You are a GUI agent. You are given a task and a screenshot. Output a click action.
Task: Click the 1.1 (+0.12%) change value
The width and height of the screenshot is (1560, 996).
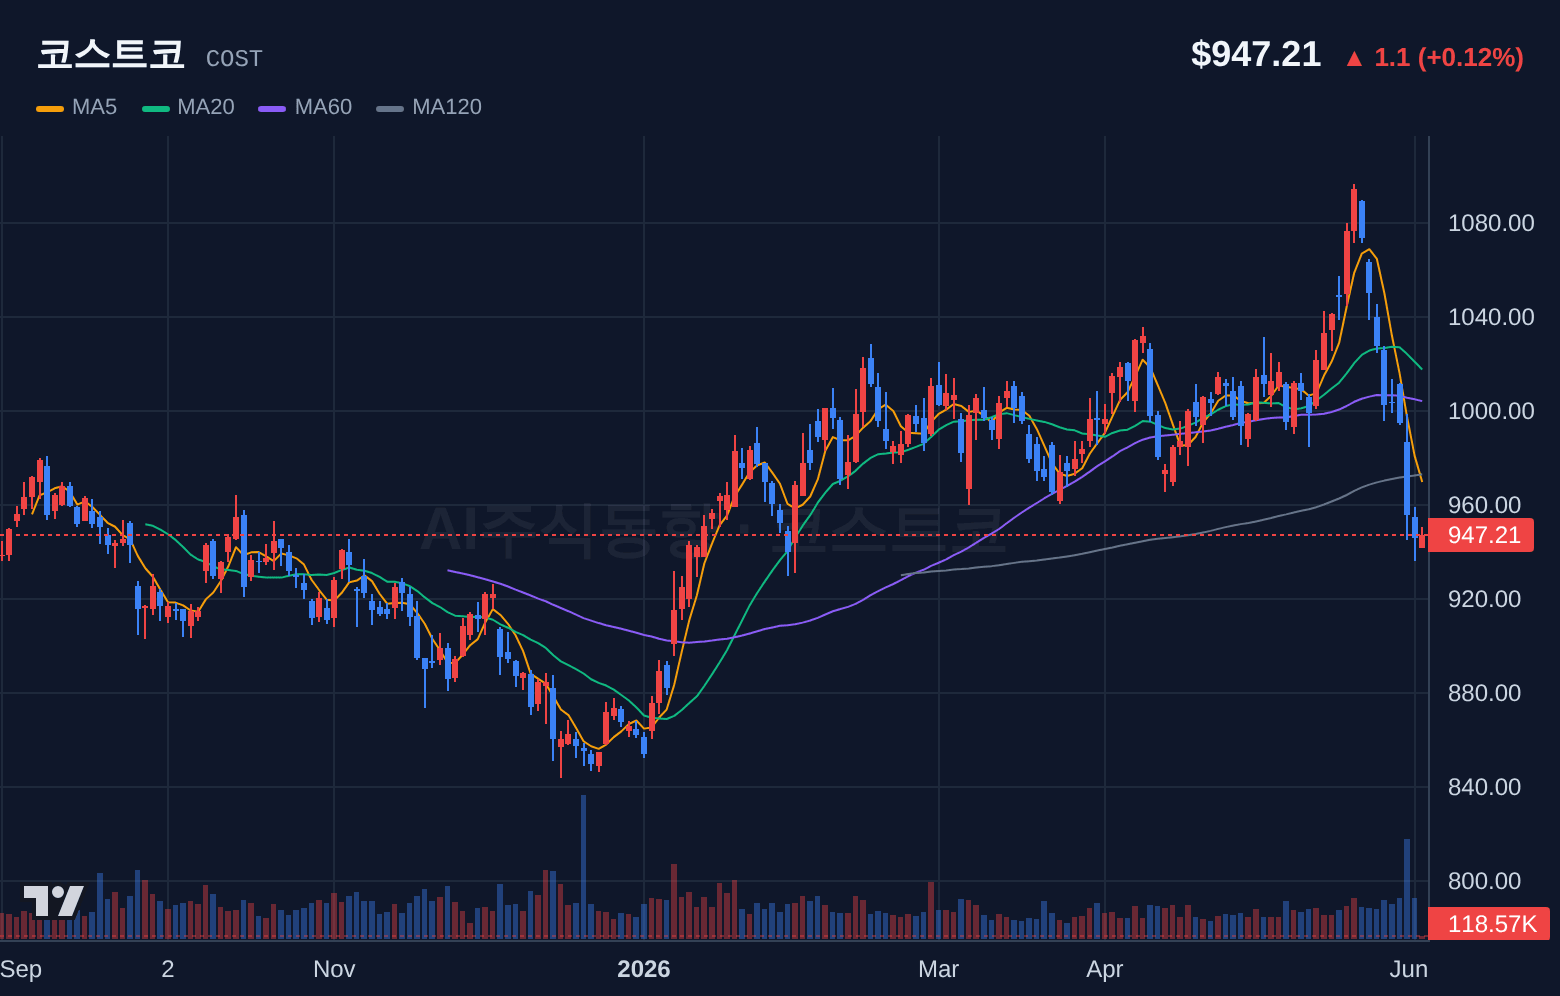[x=1449, y=57]
